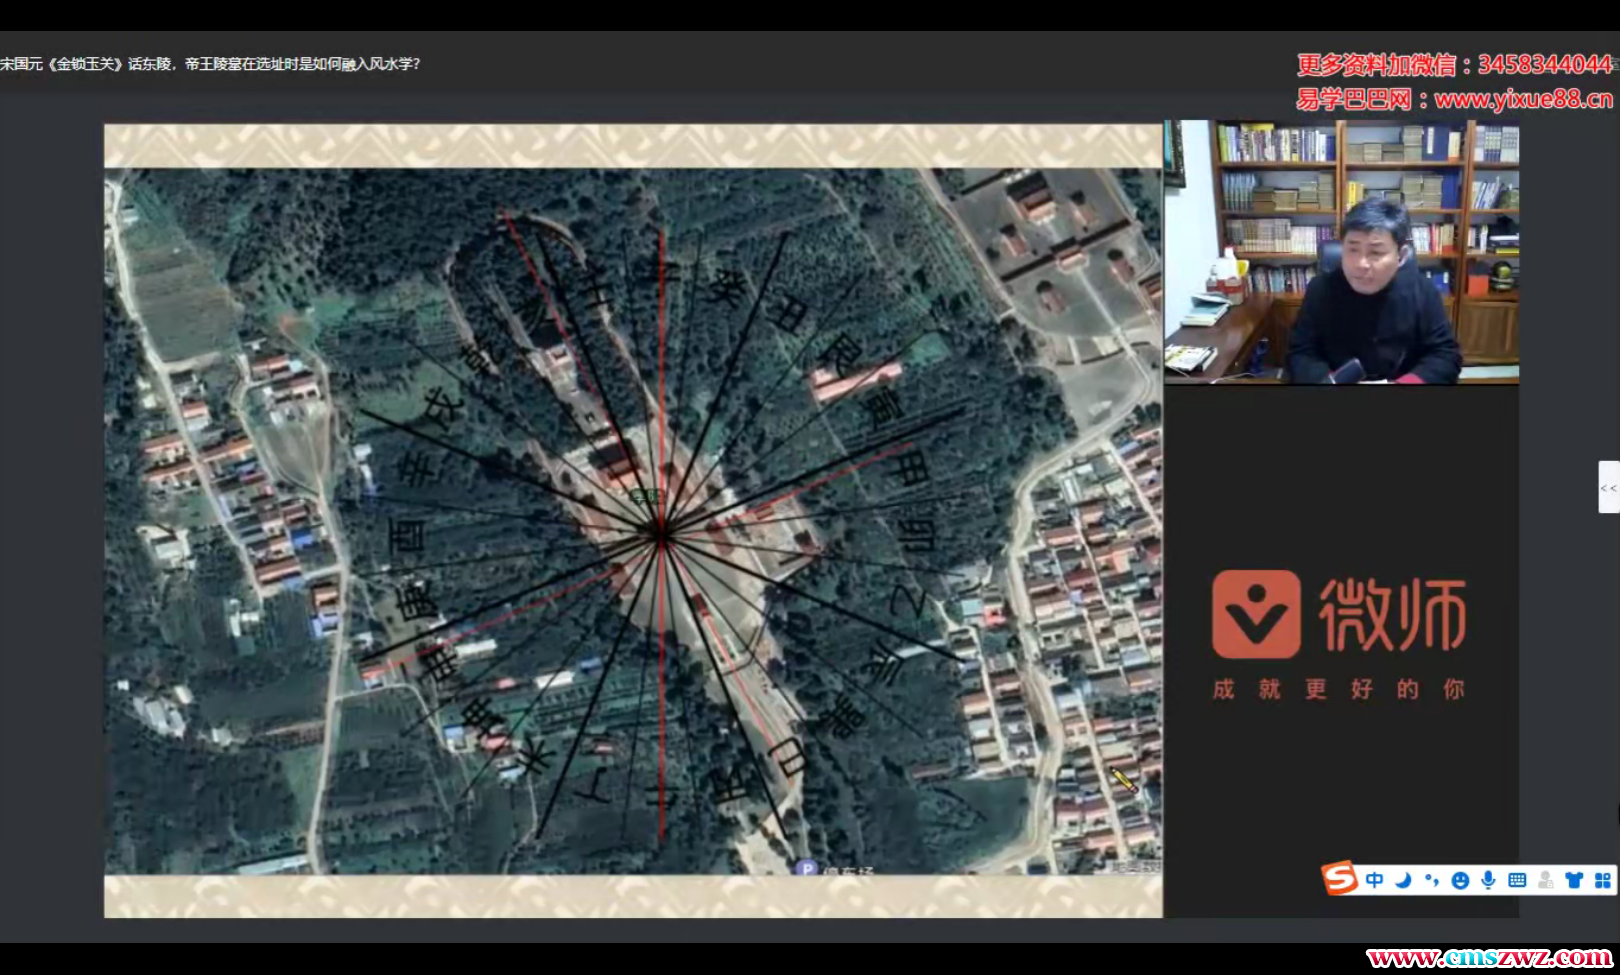
Task: Toggle Chinese punctuation mode in the input bar
Action: click(x=1432, y=880)
